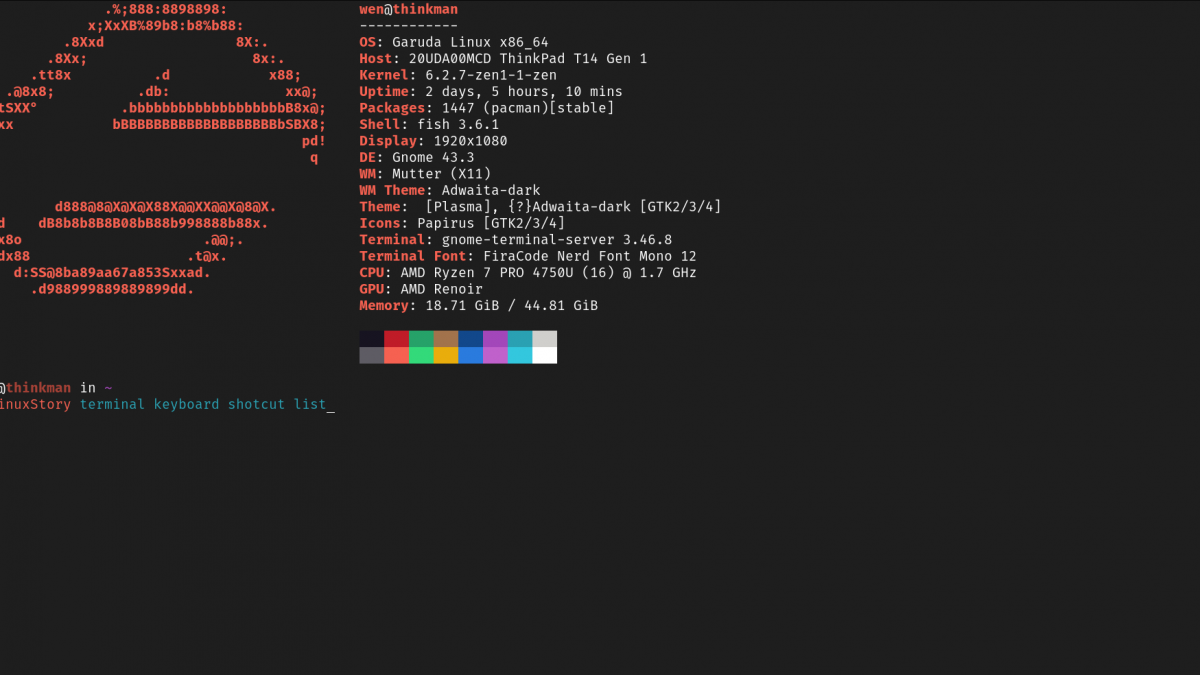Click the bright cyan swatch in bottom row
This screenshot has width=1200, height=675.
pyautogui.click(x=520, y=355)
